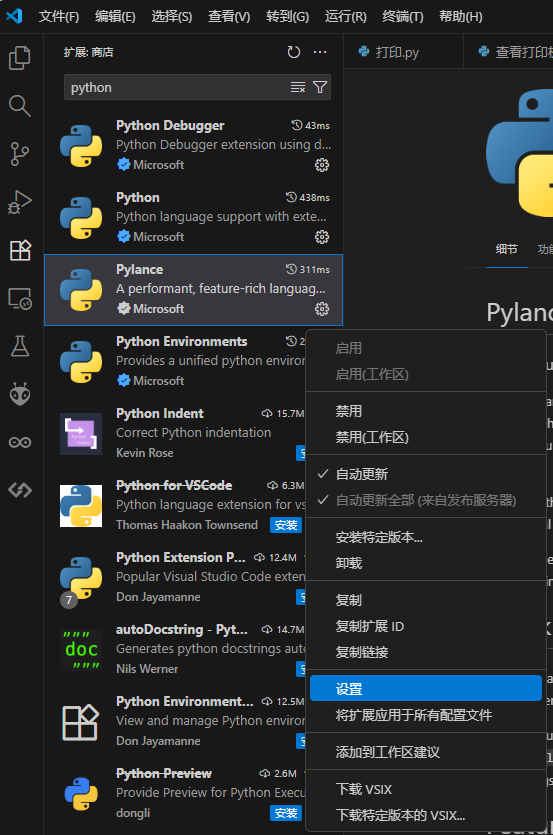Open the 编辑(E) menu
The width and height of the screenshot is (553, 835).
[115, 17]
